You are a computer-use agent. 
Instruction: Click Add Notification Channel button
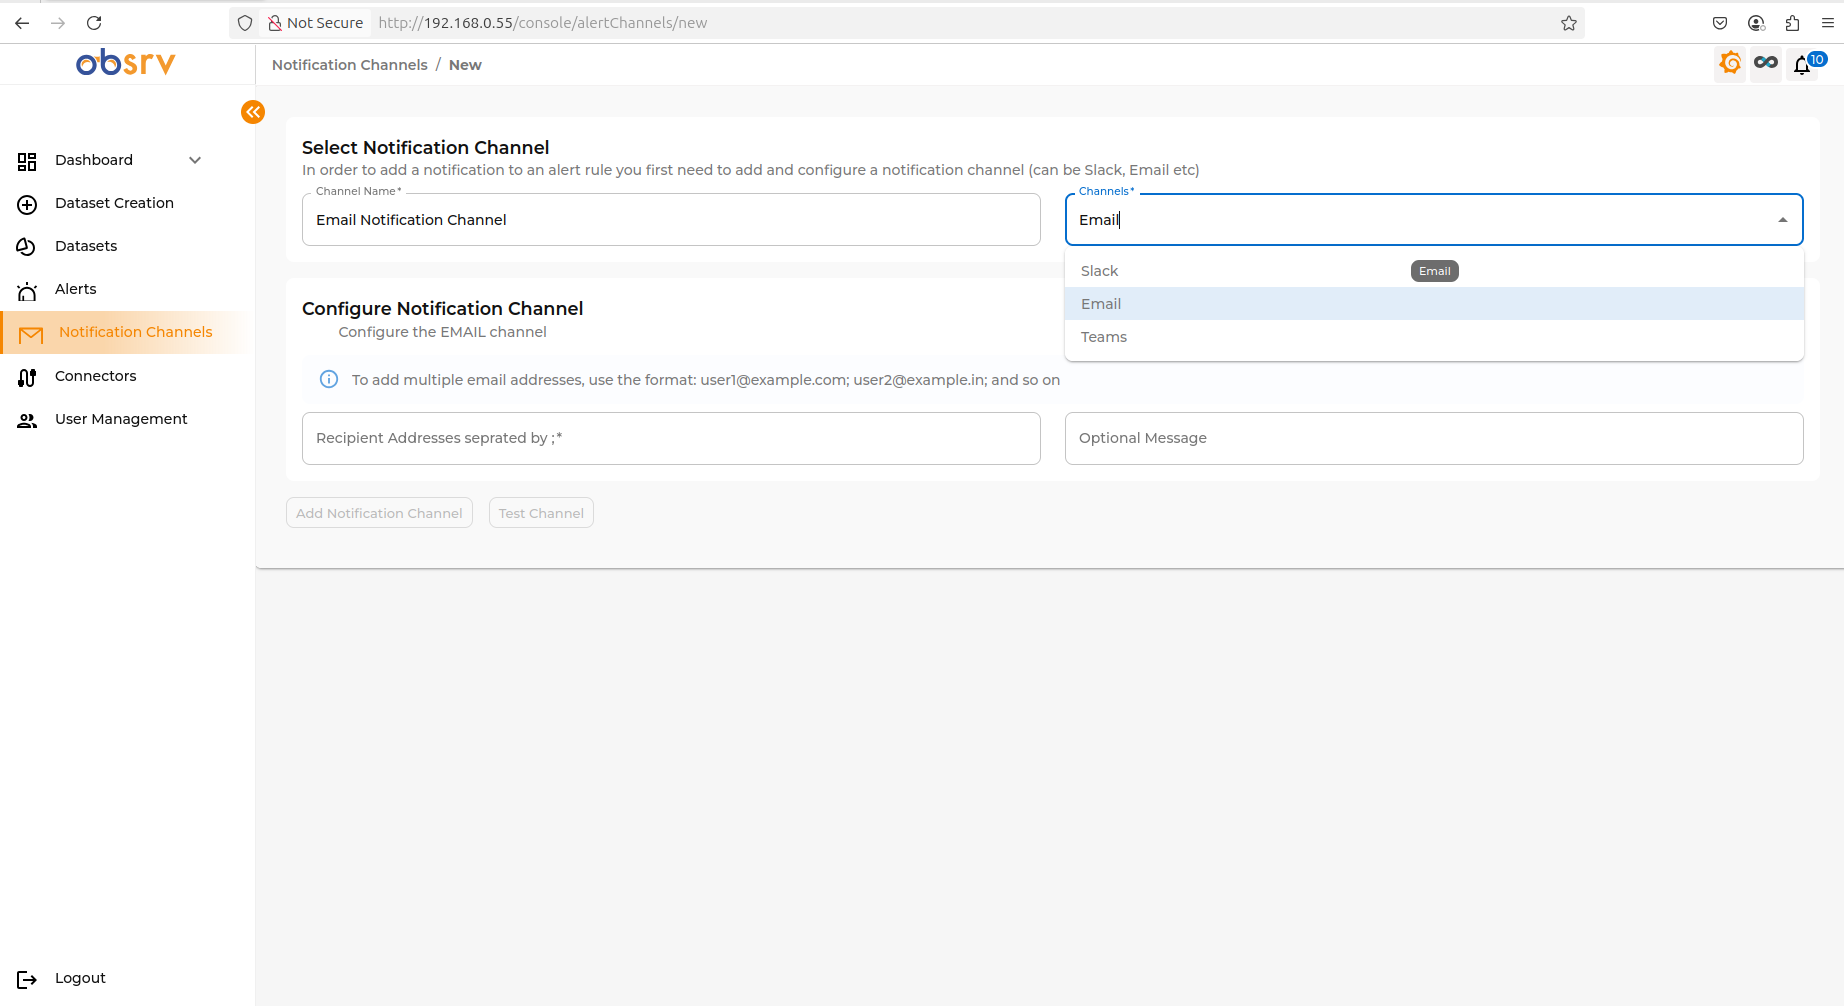pos(379,513)
